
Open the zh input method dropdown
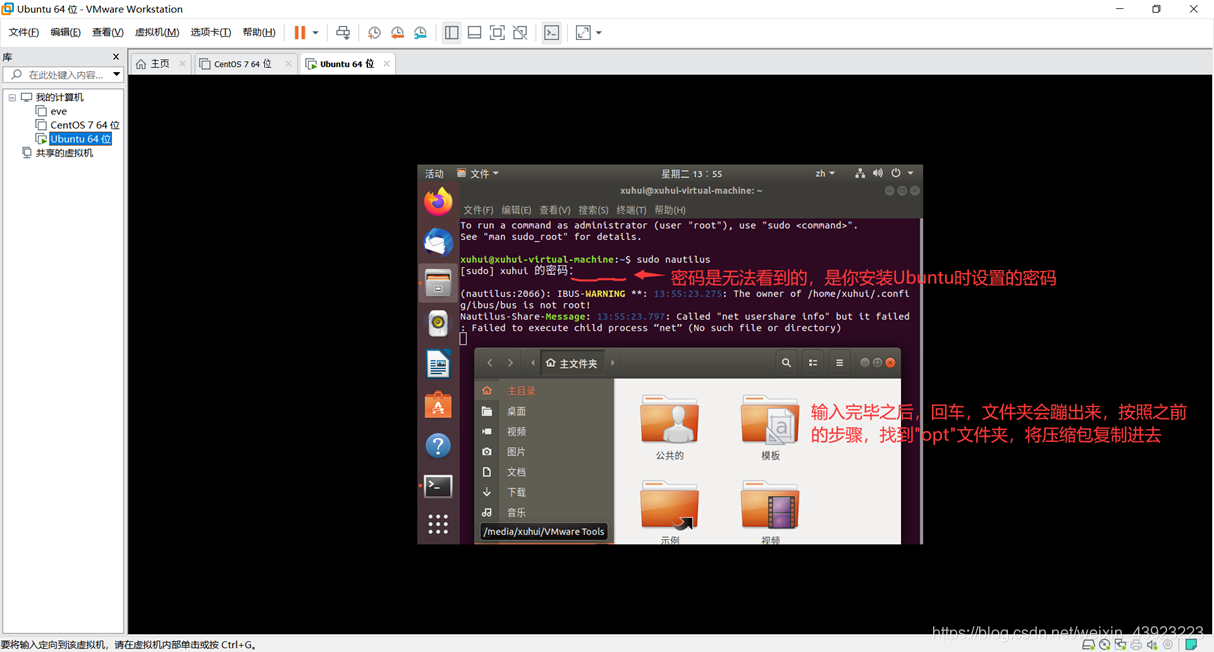point(825,174)
